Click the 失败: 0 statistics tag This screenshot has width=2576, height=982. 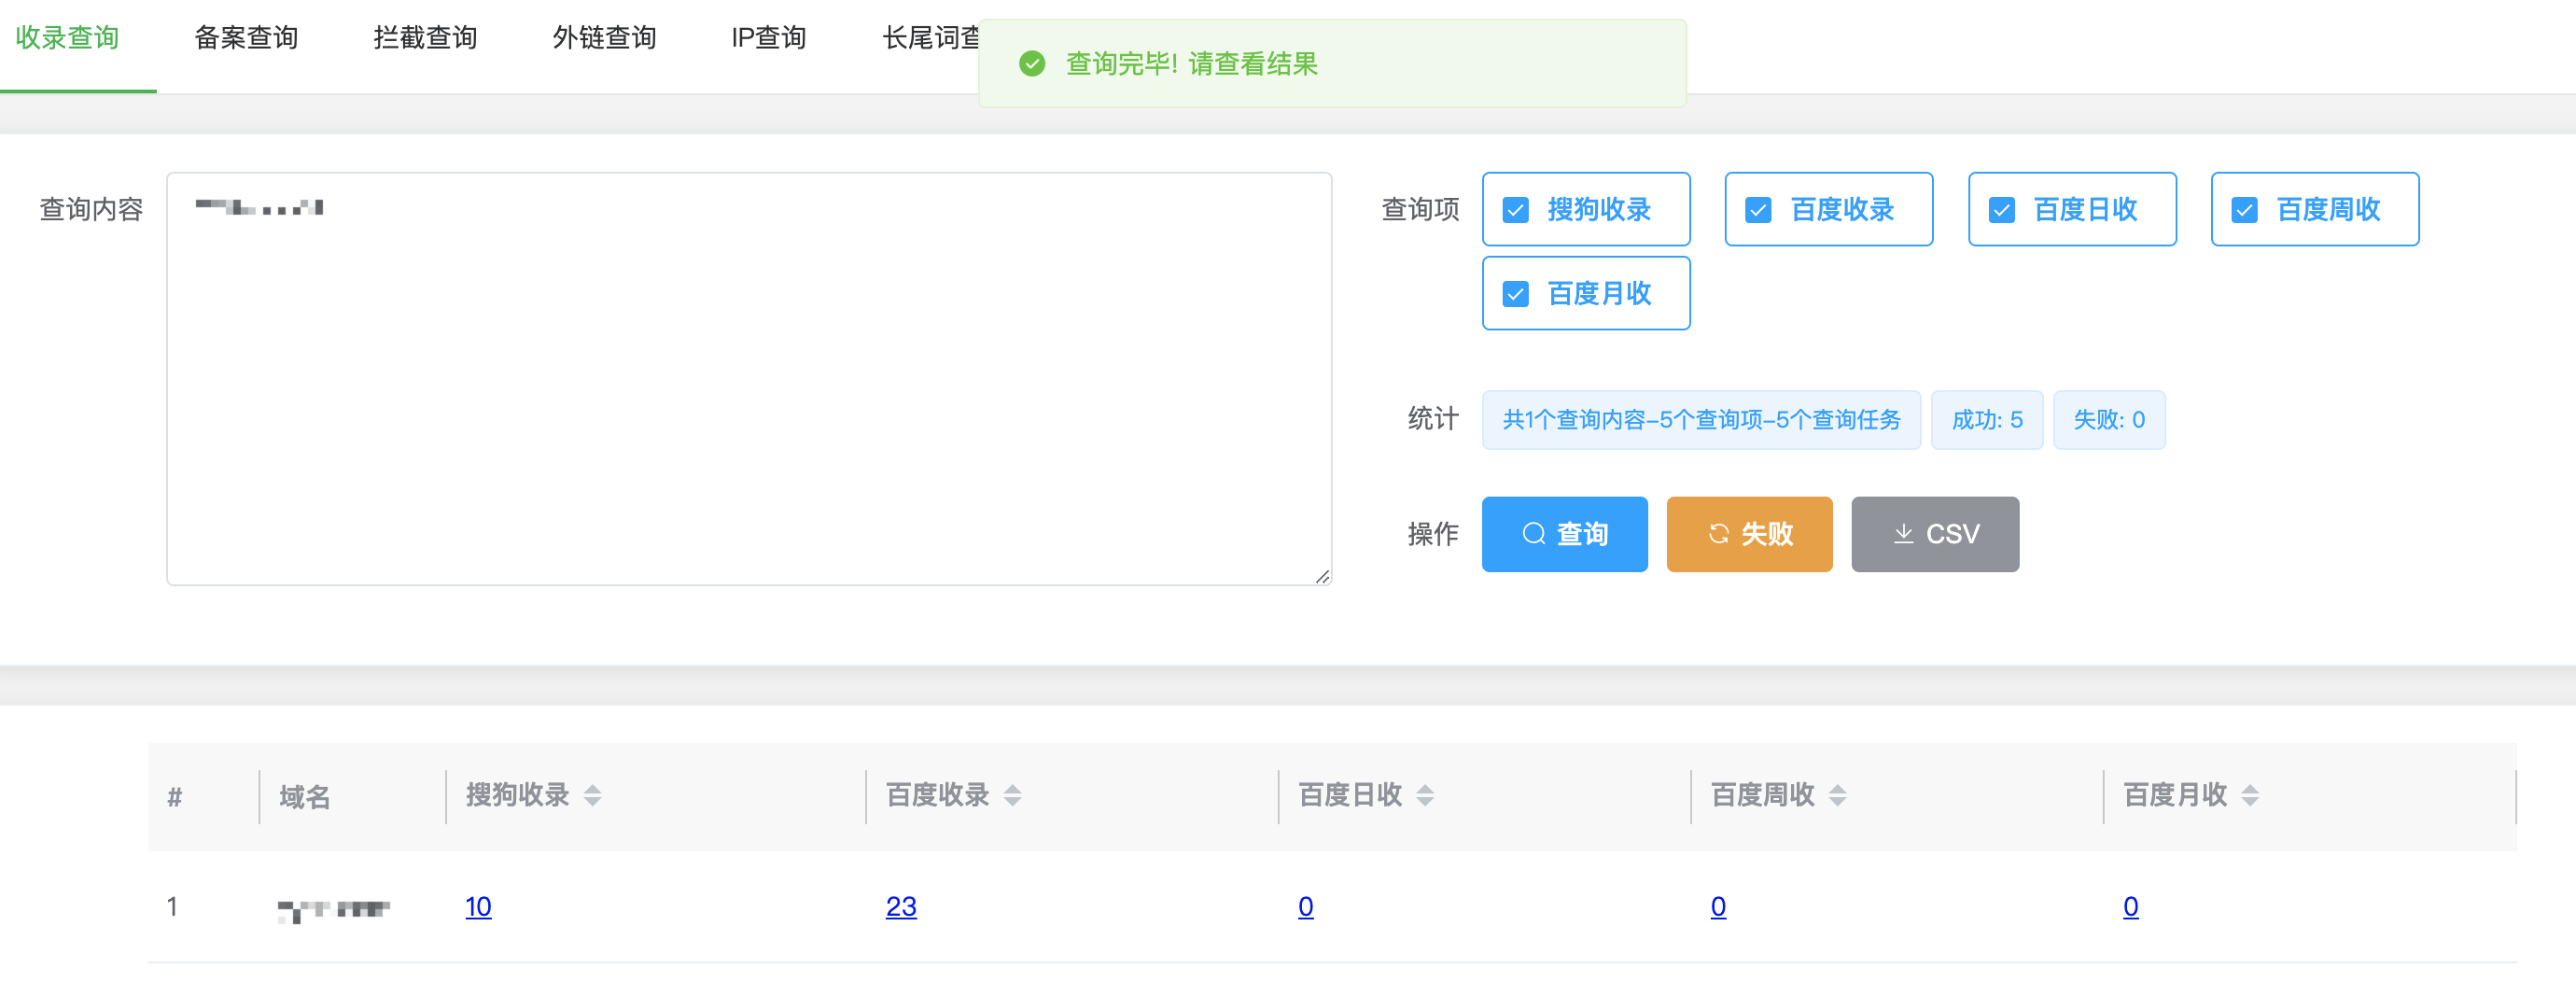[x=2109, y=420]
